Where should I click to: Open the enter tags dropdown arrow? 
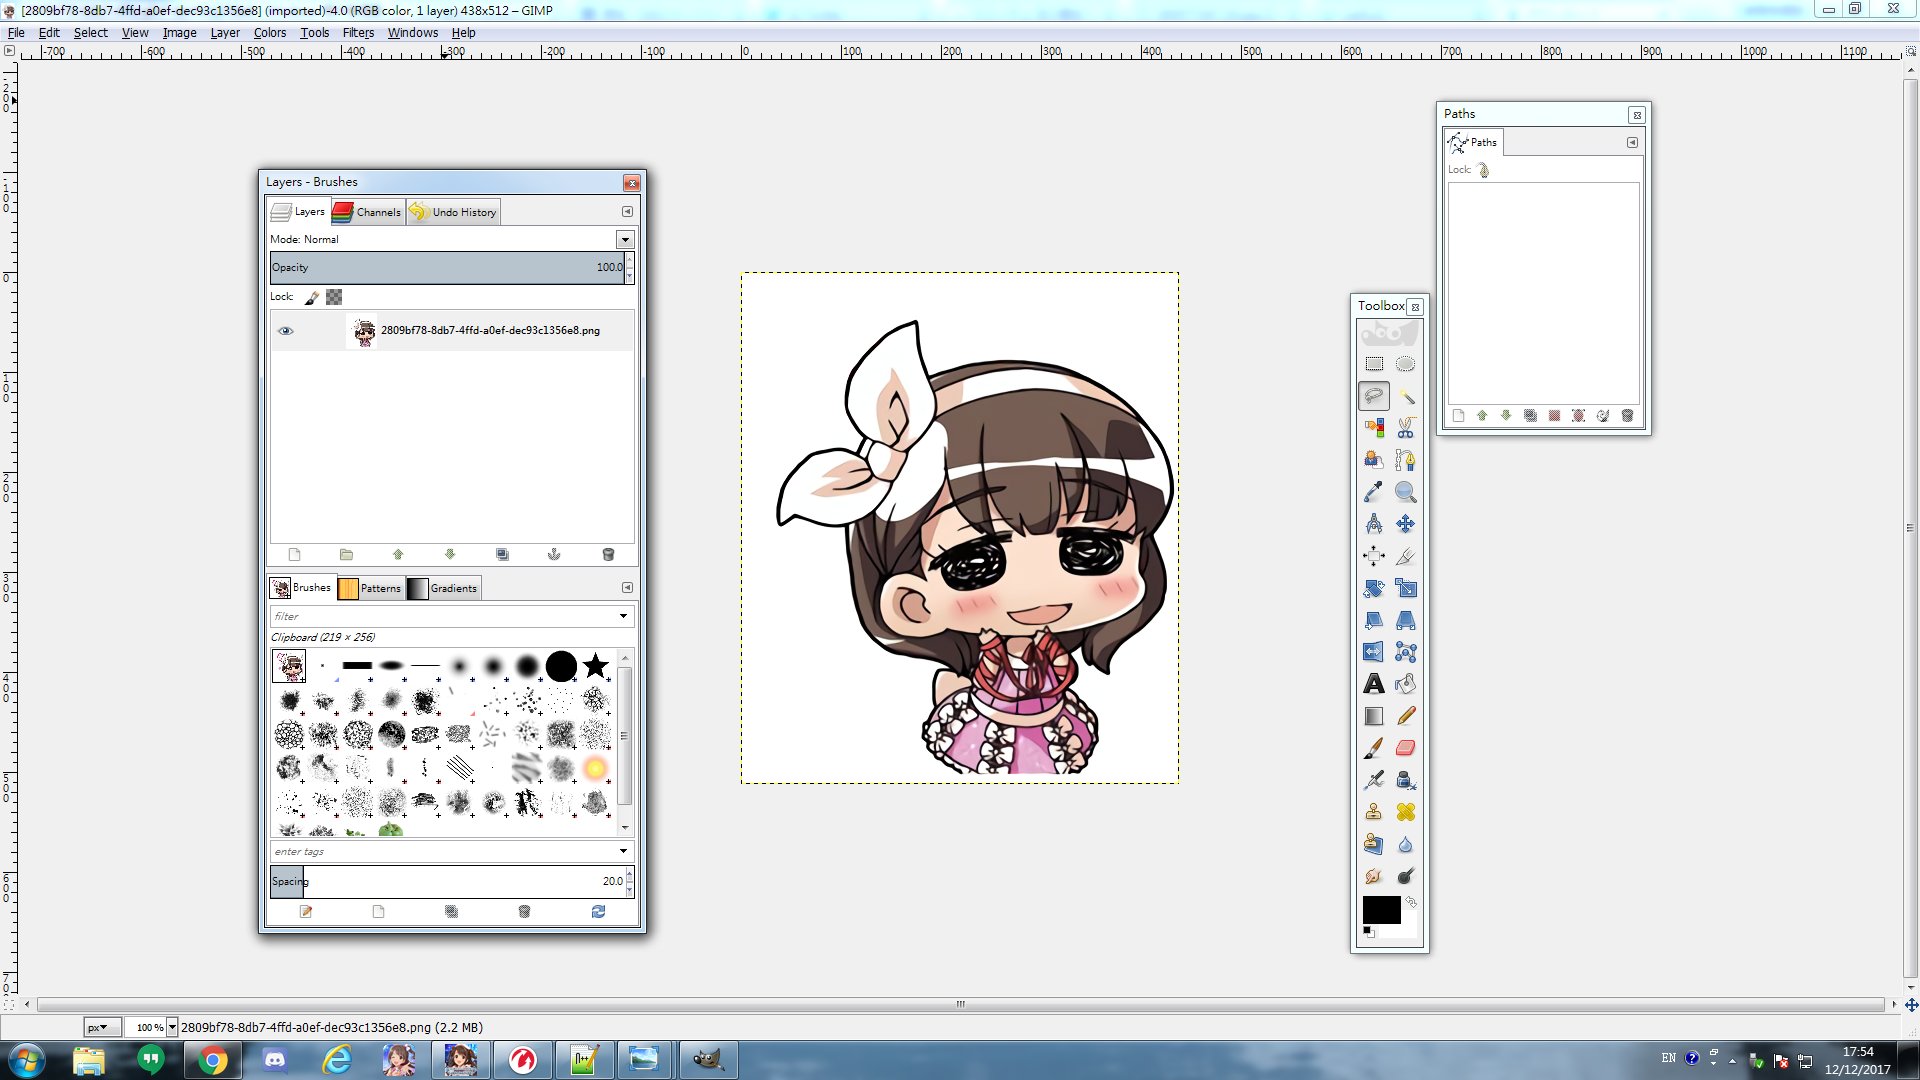pyautogui.click(x=623, y=851)
